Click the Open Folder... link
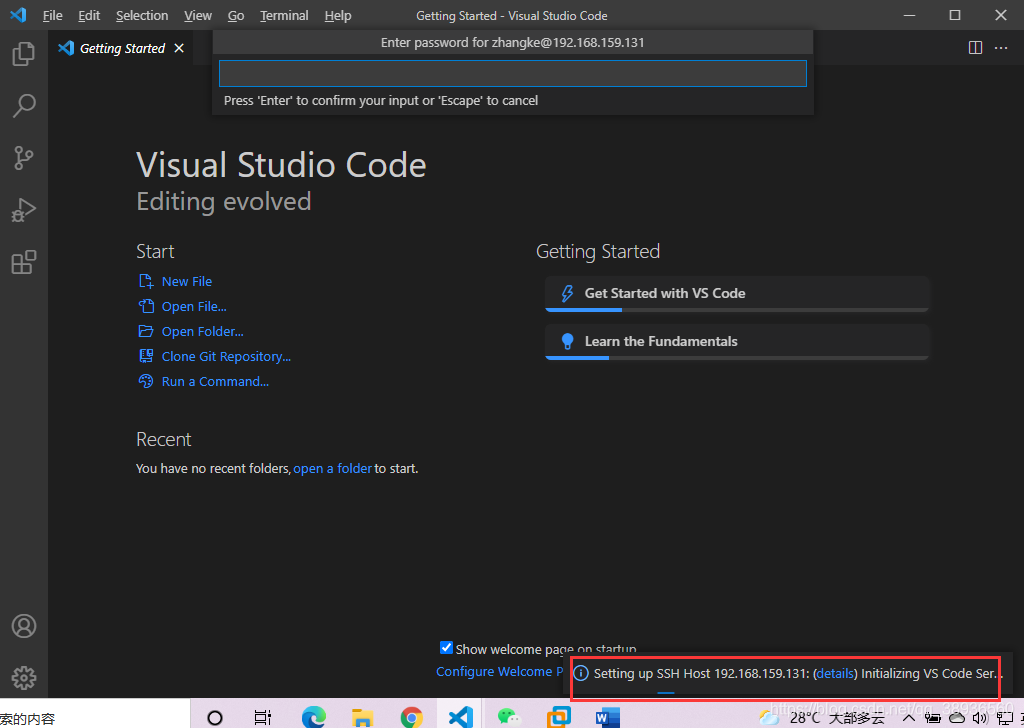 click(x=202, y=332)
